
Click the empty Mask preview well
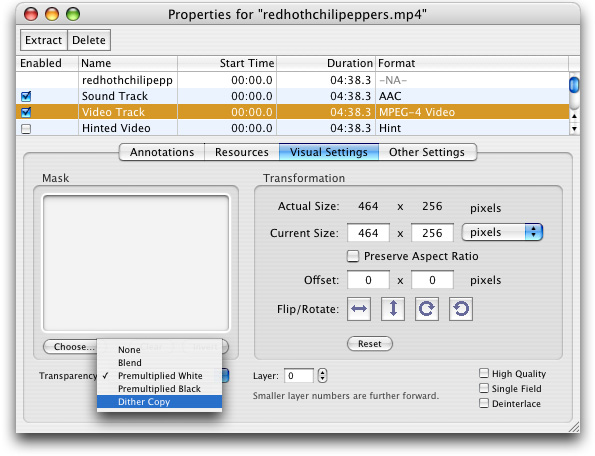pos(136,263)
